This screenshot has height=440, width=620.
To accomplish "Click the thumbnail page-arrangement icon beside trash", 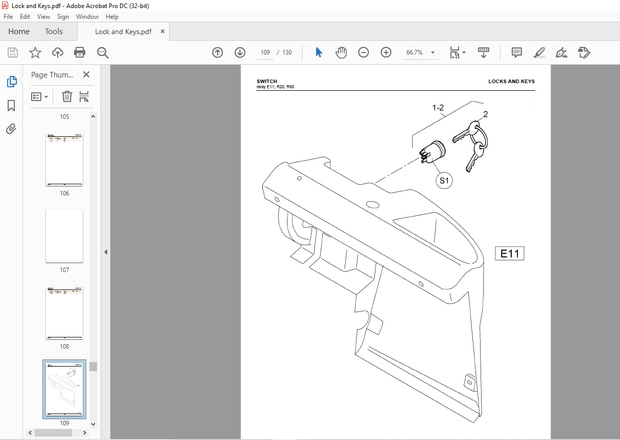I will (84, 96).
